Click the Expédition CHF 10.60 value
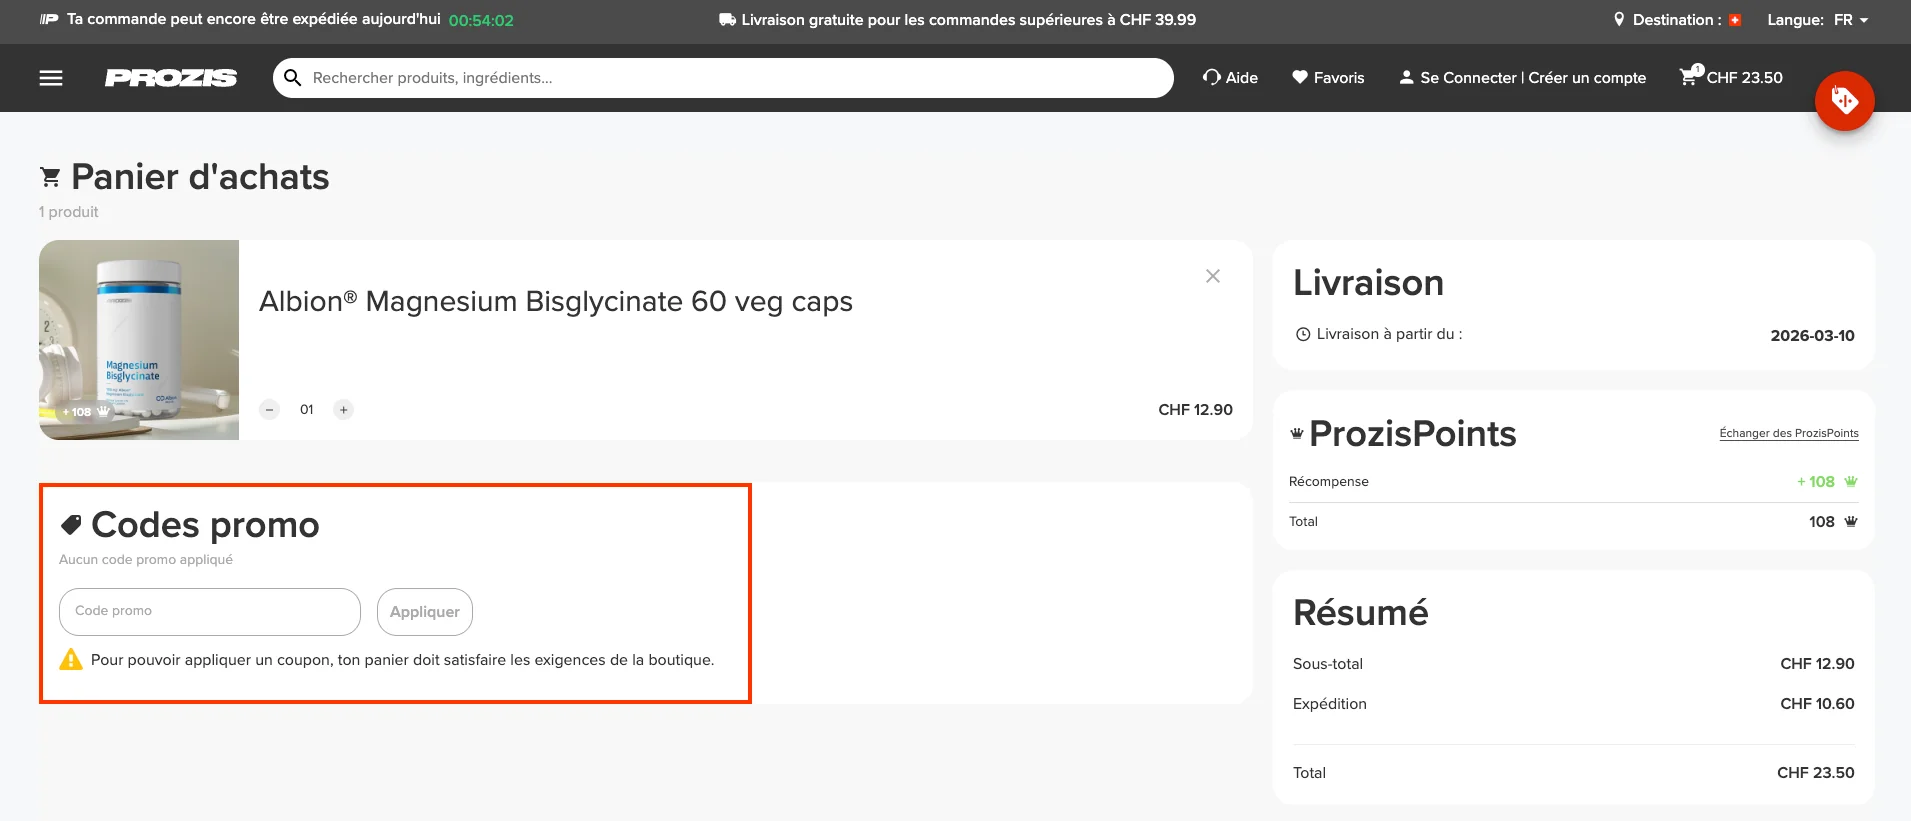The width and height of the screenshot is (1911, 821). coord(1817,704)
